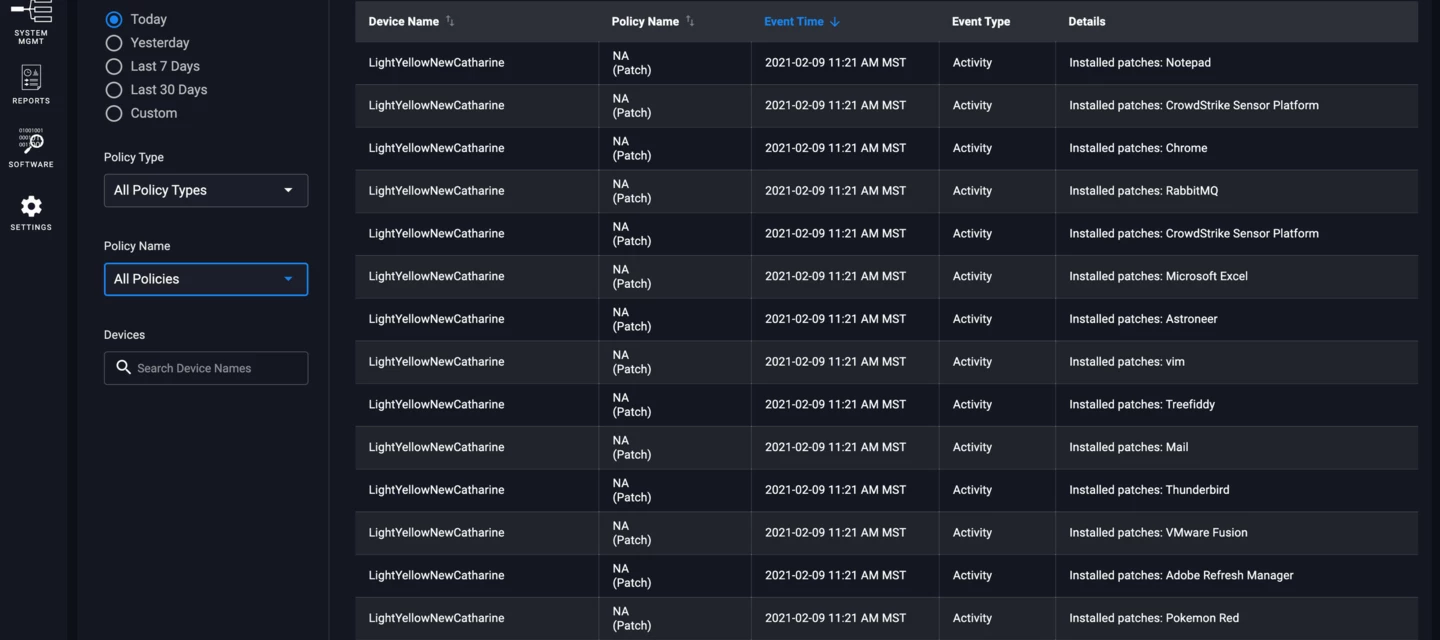Select row with Installed patches: Chrome
Viewport: 1440px width, 640px height.
pyautogui.click(x=886, y=148)
